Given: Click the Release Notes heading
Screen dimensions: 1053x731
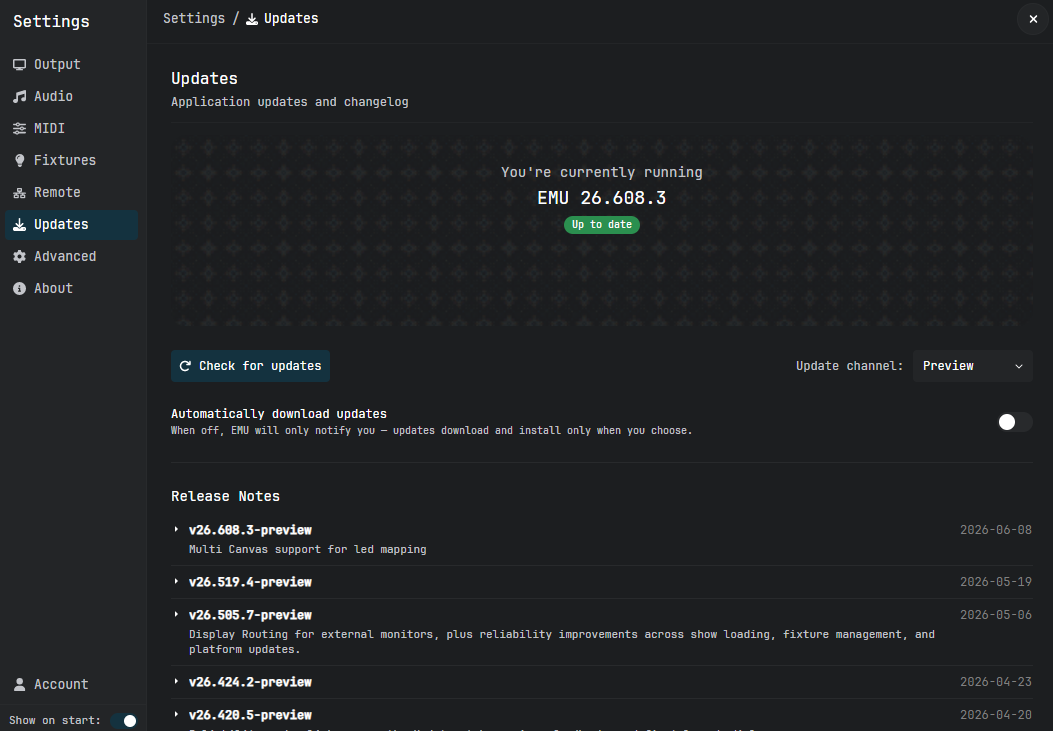Looking at the screenshot, I should pos(226,496).
